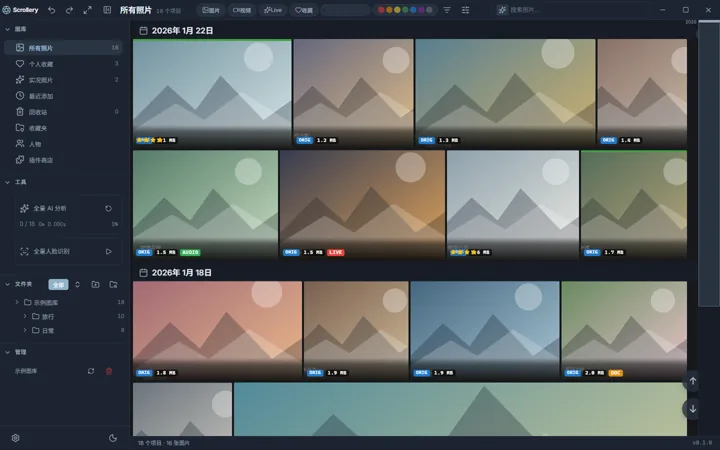Select the green color label filter
The width and height of the screenshot is (720, 450).
405,10
